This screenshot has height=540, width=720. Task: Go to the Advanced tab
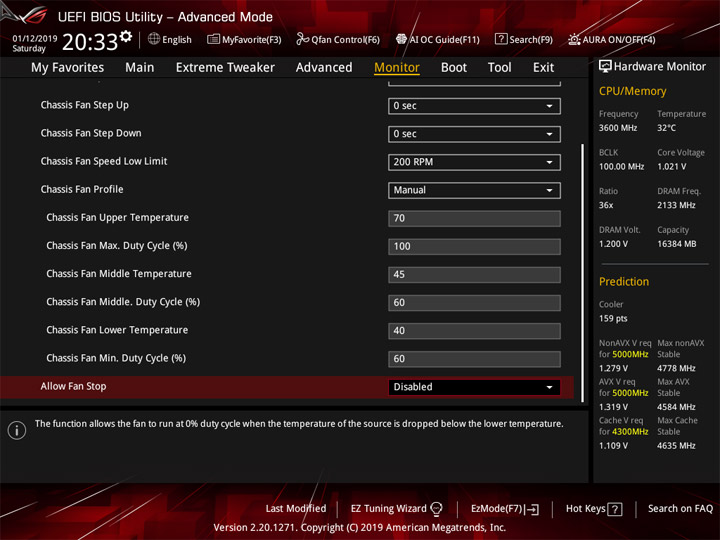(x=324, y=68)
